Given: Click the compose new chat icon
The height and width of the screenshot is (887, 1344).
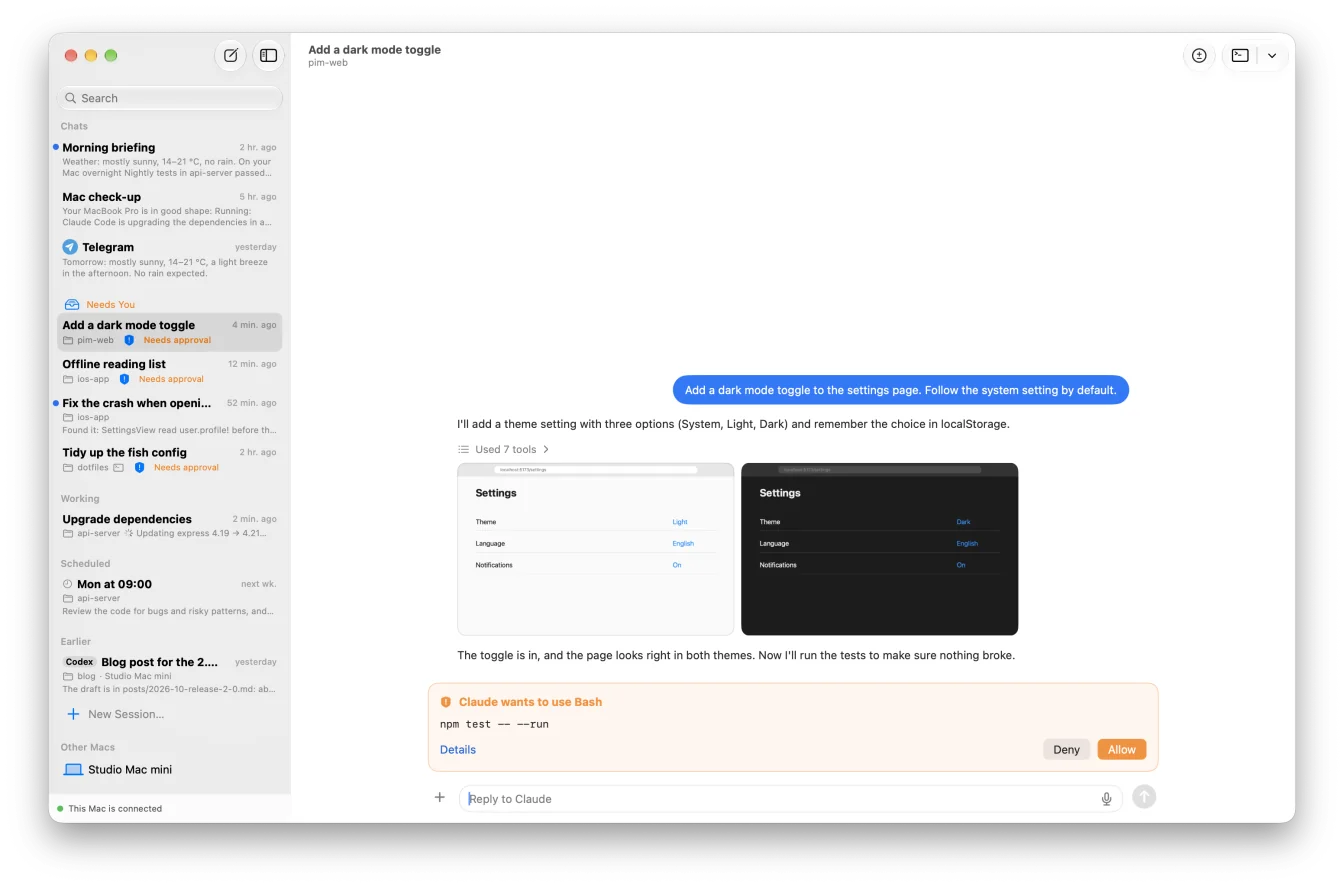Looking at the screenshot, I should point(230,56).
